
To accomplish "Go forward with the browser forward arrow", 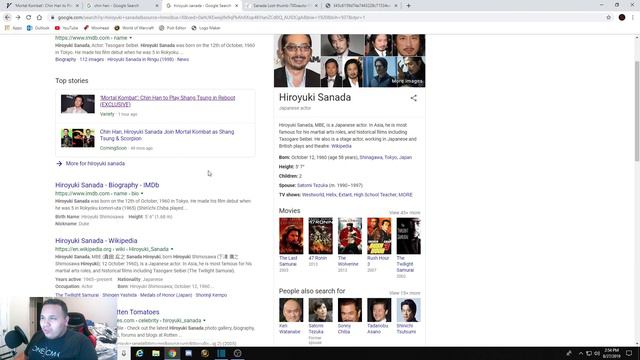I will pyautogui.click(x=18, y=18).
